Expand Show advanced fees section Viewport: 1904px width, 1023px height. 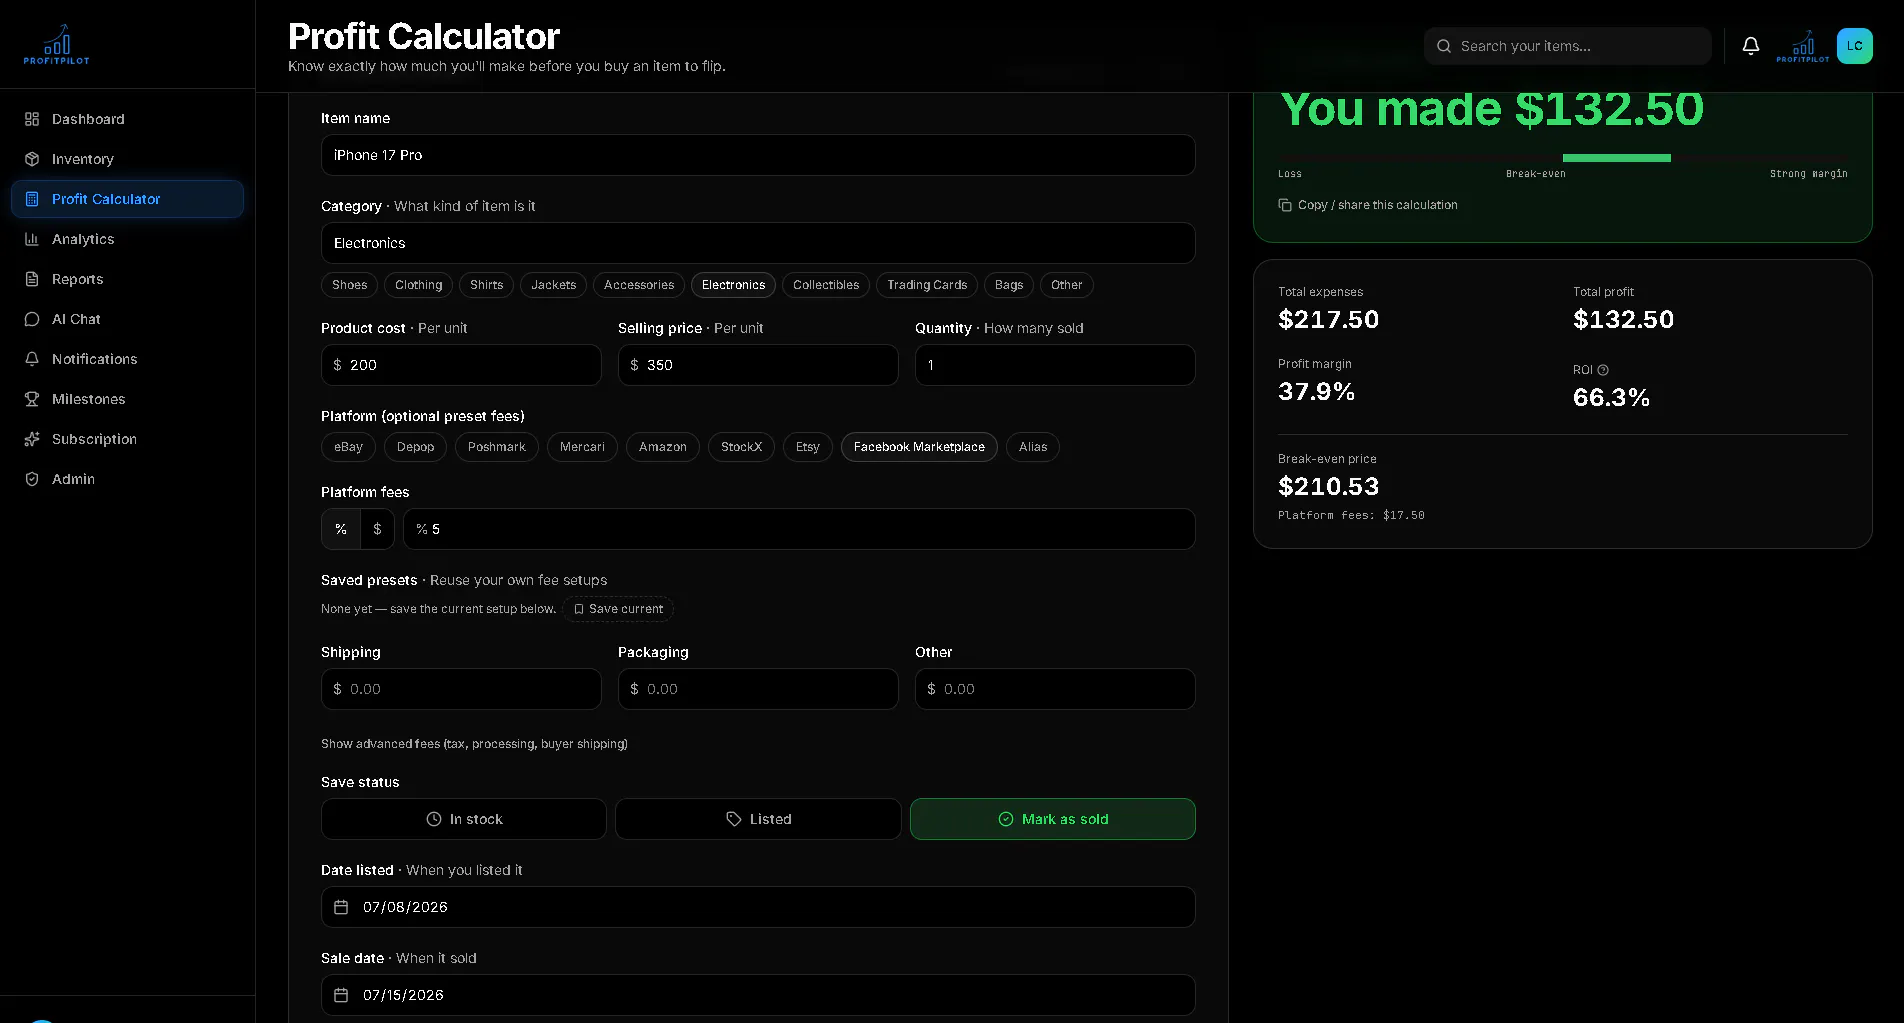tap(474, 744)
